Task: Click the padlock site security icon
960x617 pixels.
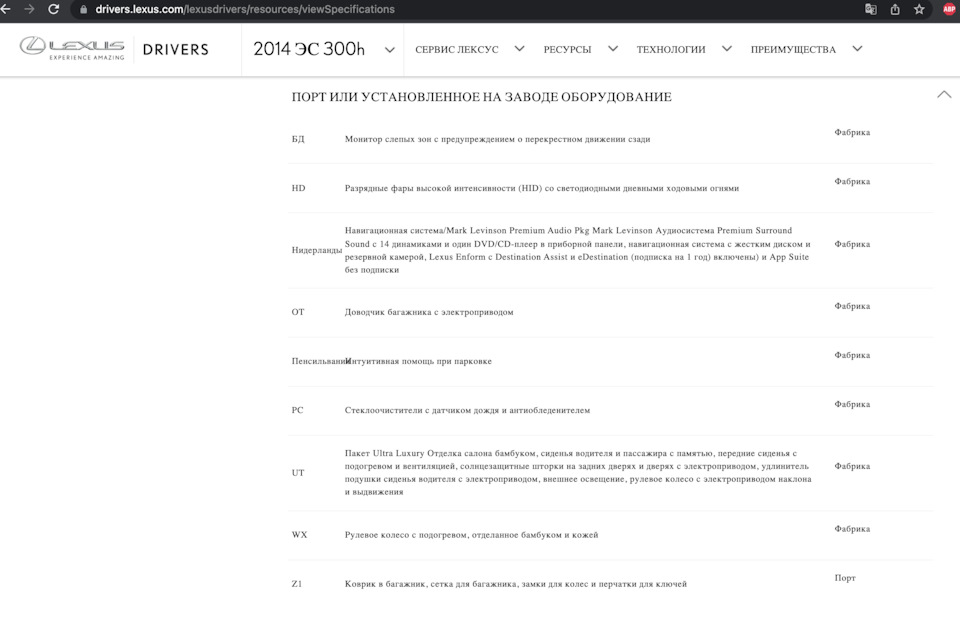Action: 83,10
